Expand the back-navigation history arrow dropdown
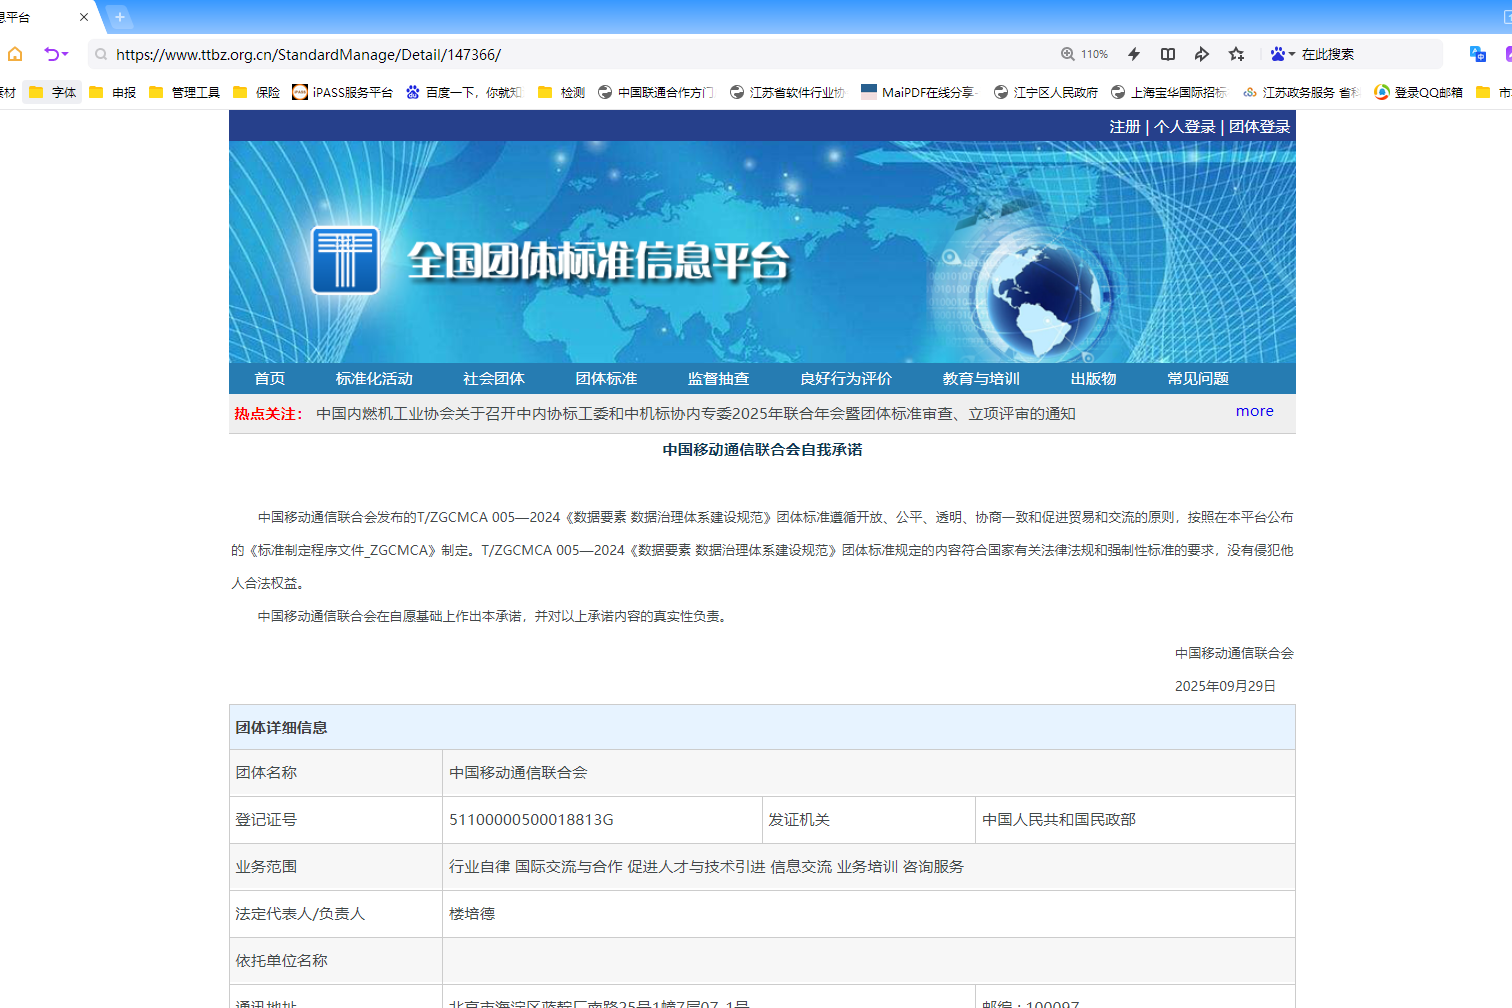 67,54
